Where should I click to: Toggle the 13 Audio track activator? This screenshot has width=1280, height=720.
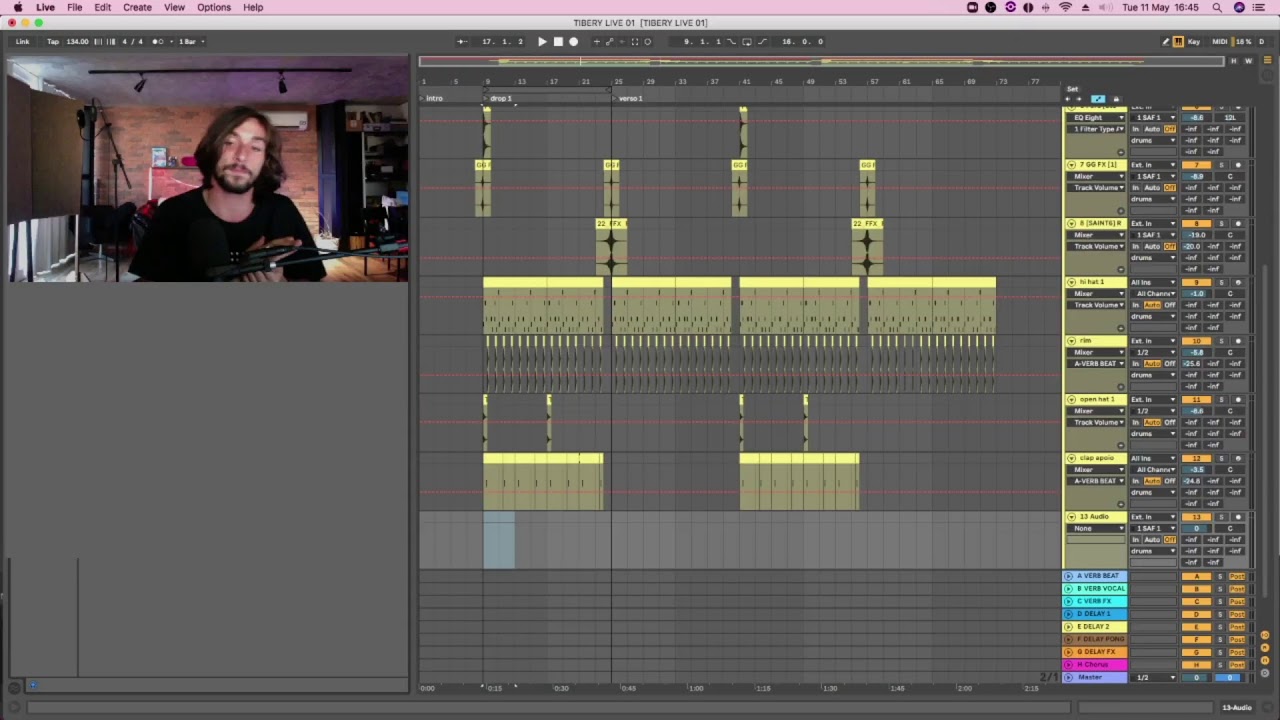tap(1196, 517)
